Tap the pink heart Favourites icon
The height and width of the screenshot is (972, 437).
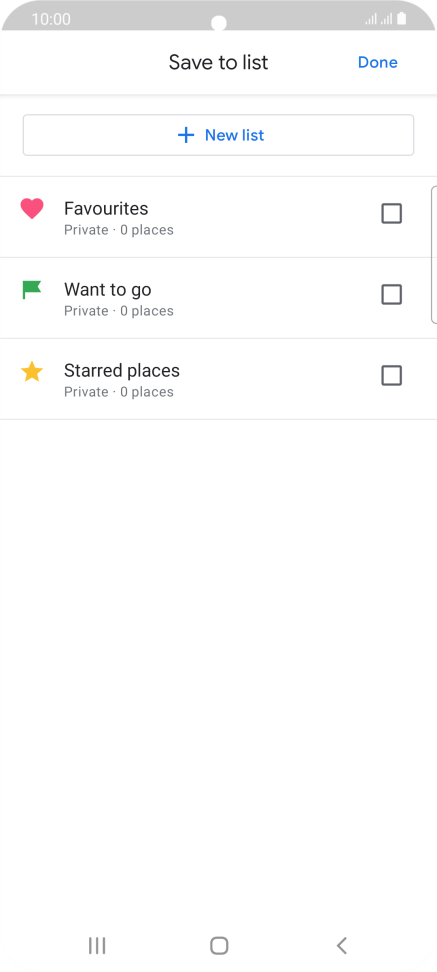(32, 209)
